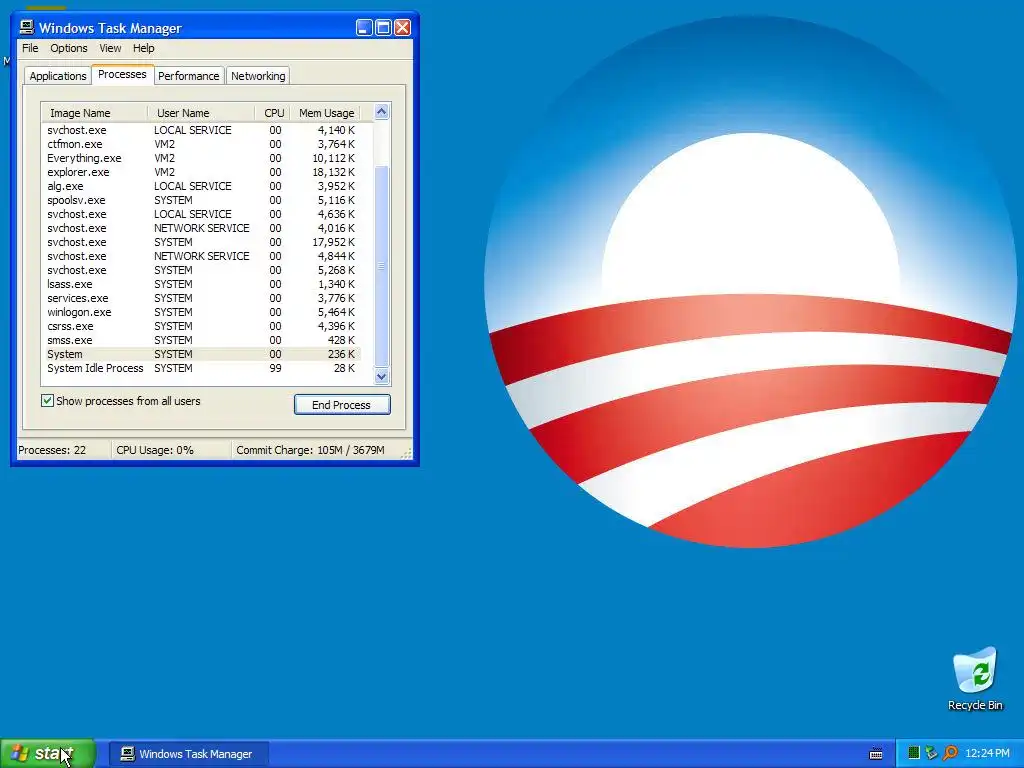Sort by CPU column header

(272, 113)
